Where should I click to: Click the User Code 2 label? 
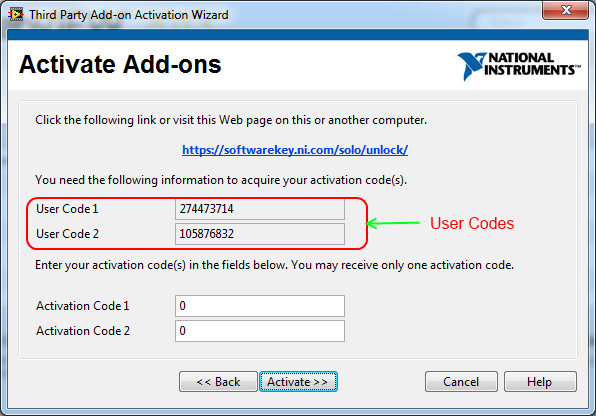[x=67, y=234]
